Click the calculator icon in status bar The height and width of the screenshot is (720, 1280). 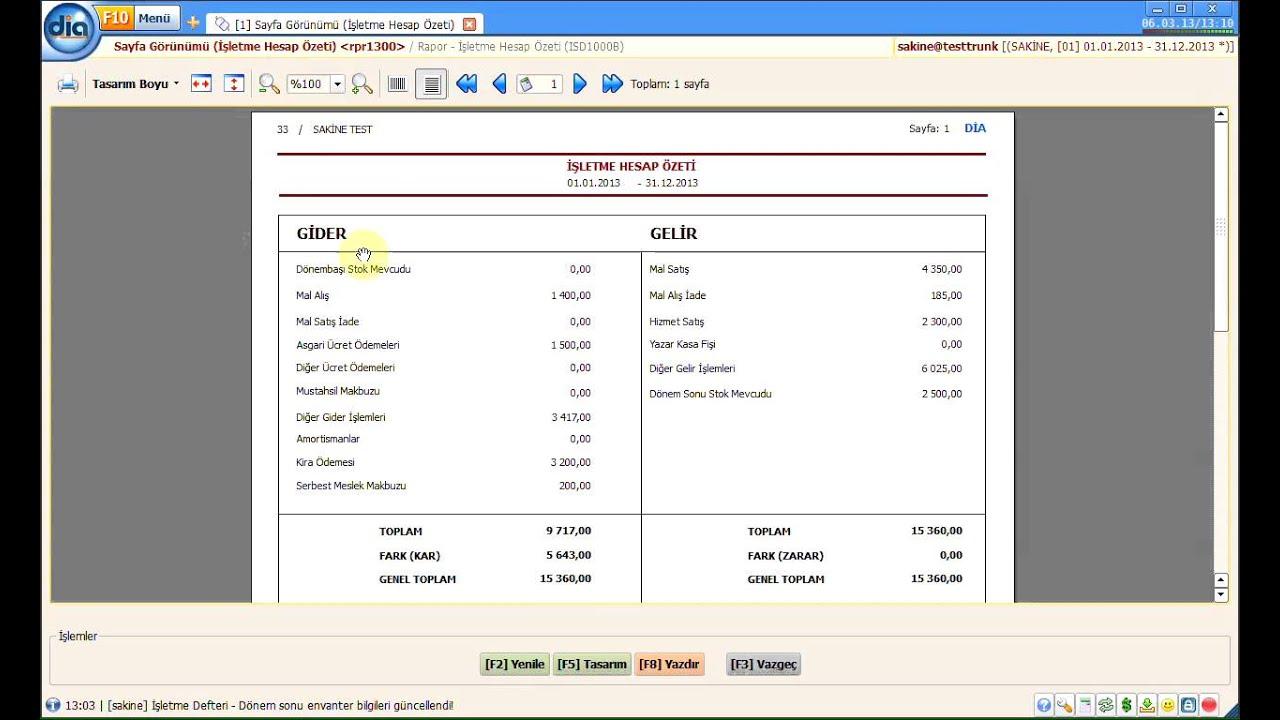[x=1085, y=705]
